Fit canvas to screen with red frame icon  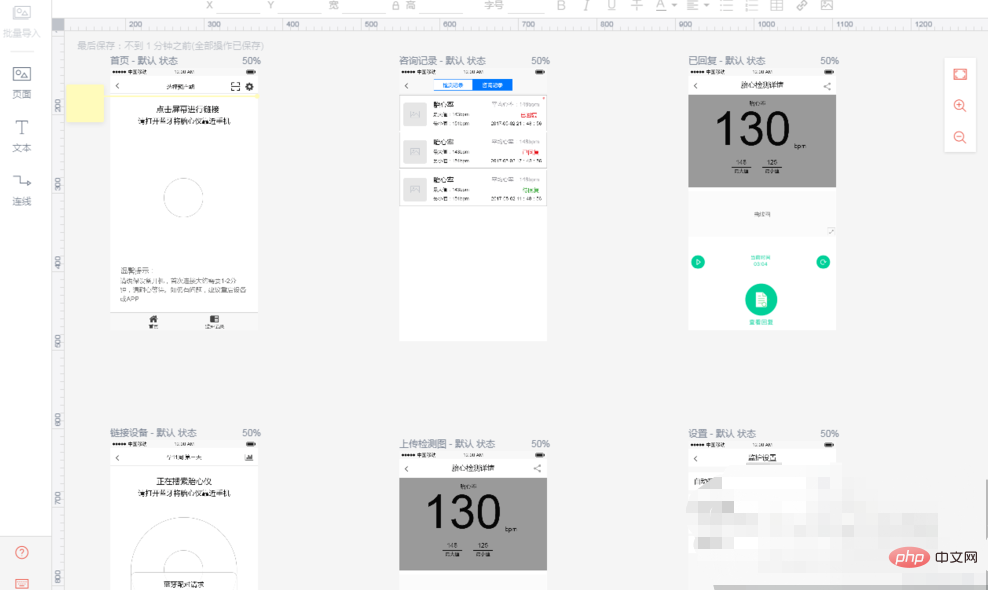[960, 74]
